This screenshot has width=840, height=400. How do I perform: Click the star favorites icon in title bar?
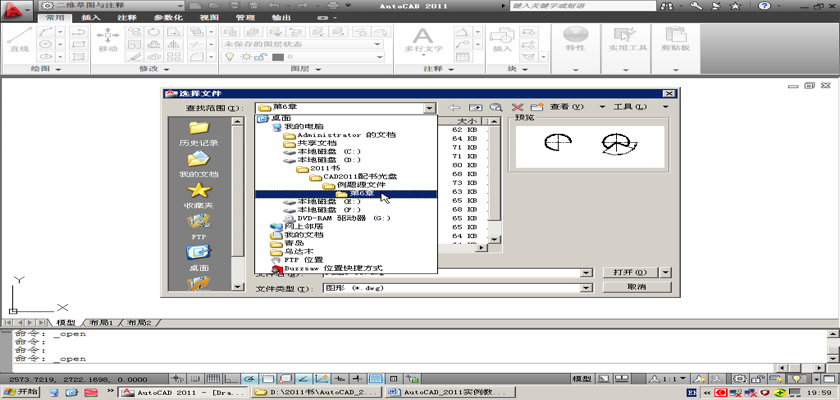coord(736,6)
